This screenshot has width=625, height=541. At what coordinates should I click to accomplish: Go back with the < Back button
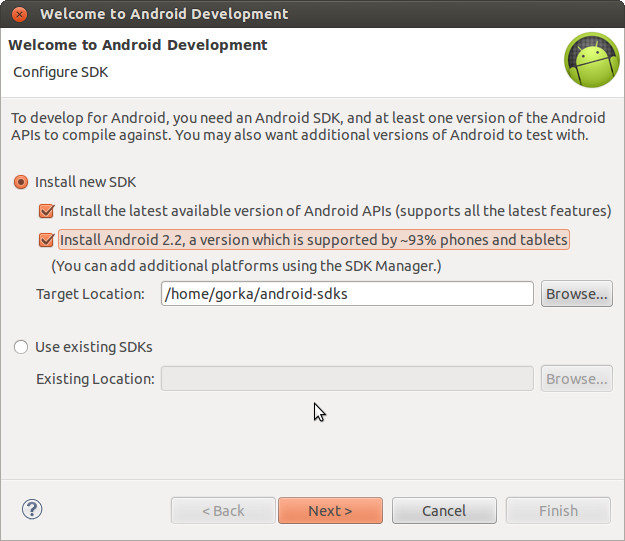click(x=222, y=511)
